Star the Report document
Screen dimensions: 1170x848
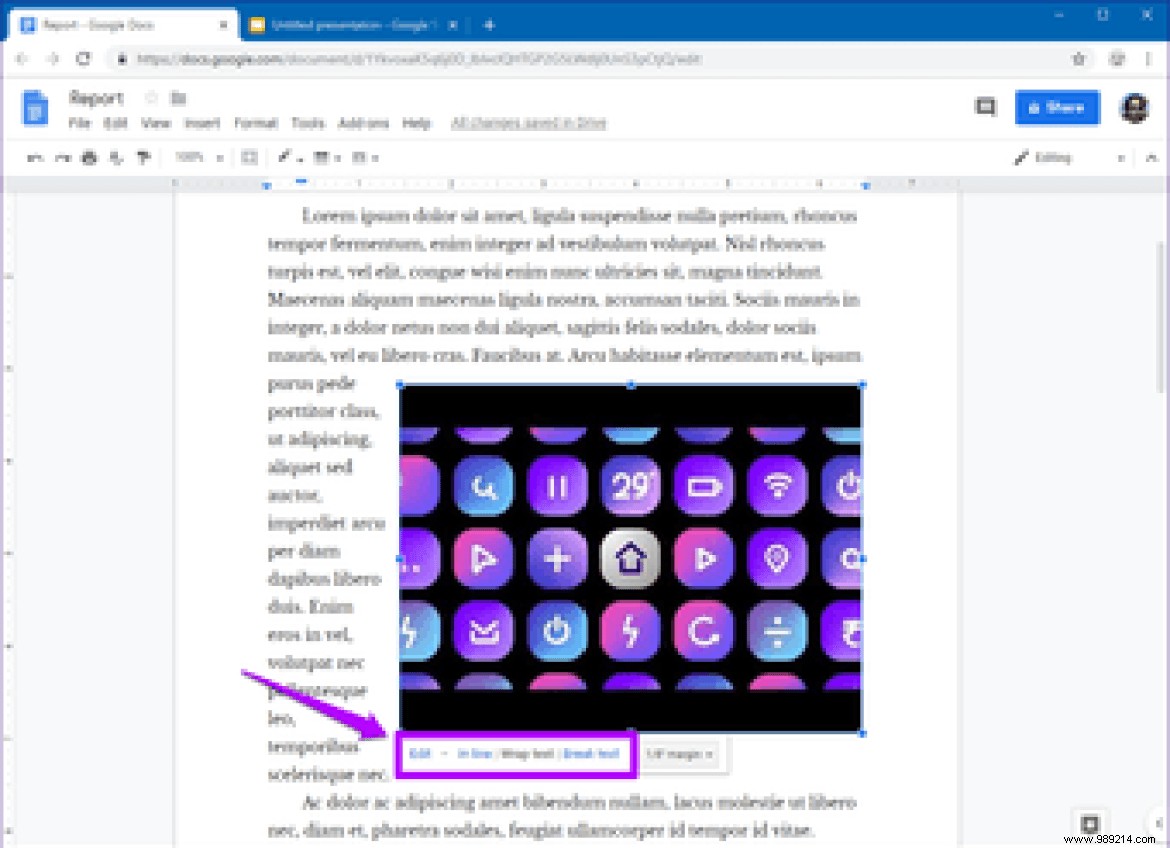pyautogui.click(x=150, y=97)
